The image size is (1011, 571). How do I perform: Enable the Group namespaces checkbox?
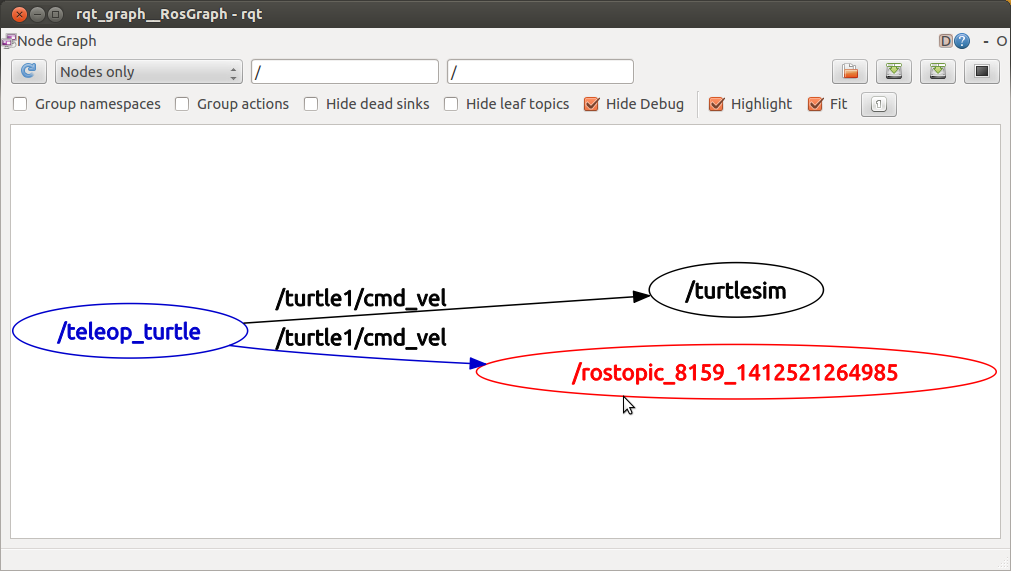pyautogui.click(x=20, y=104)
